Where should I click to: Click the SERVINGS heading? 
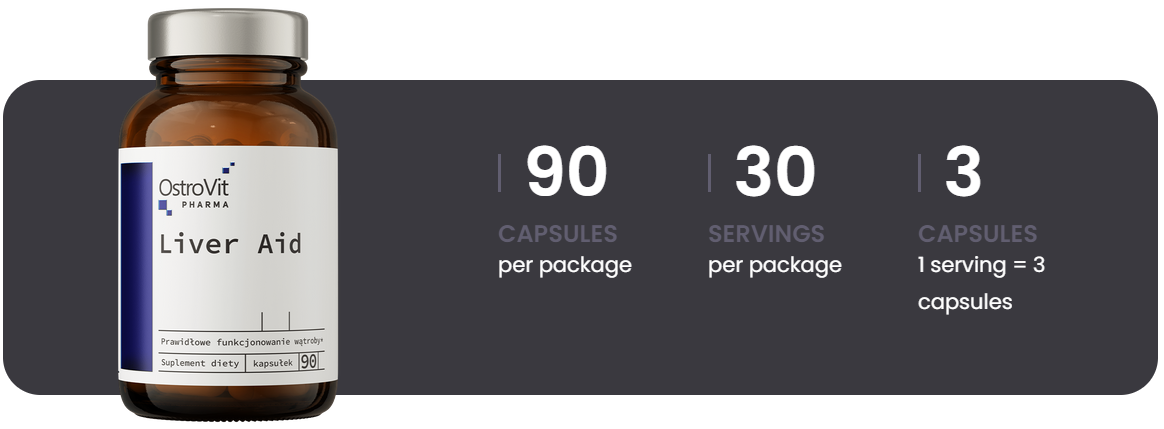tap(766, 234)
